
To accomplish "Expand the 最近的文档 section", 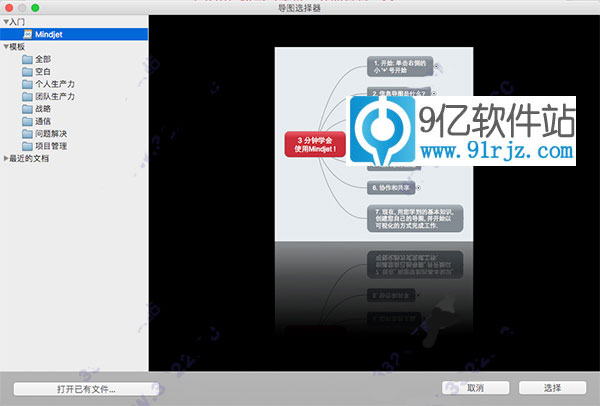I will pyautogui.click(x=5, y=159).
